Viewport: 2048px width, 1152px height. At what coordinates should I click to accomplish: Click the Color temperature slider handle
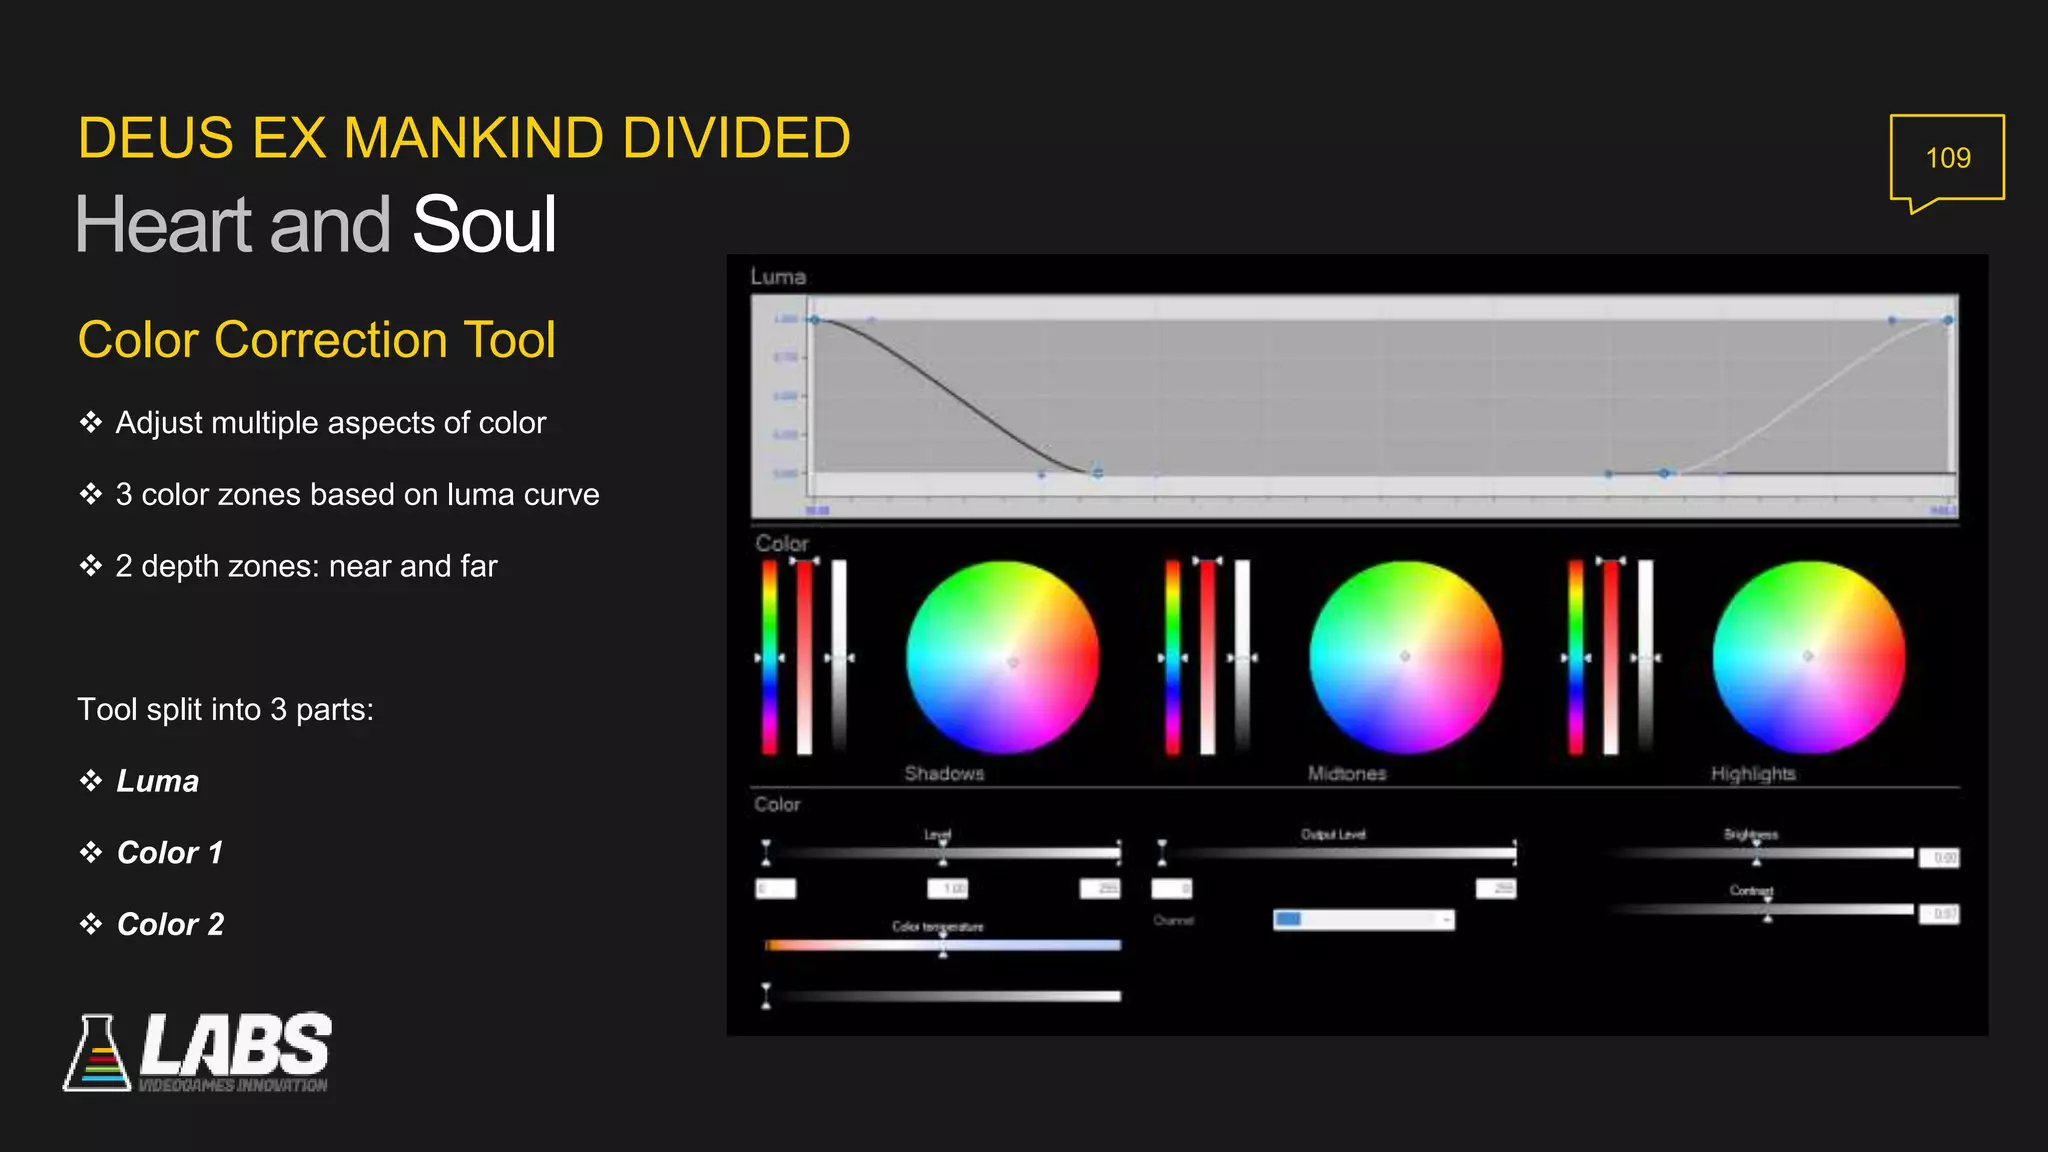[x=943, y=945]
